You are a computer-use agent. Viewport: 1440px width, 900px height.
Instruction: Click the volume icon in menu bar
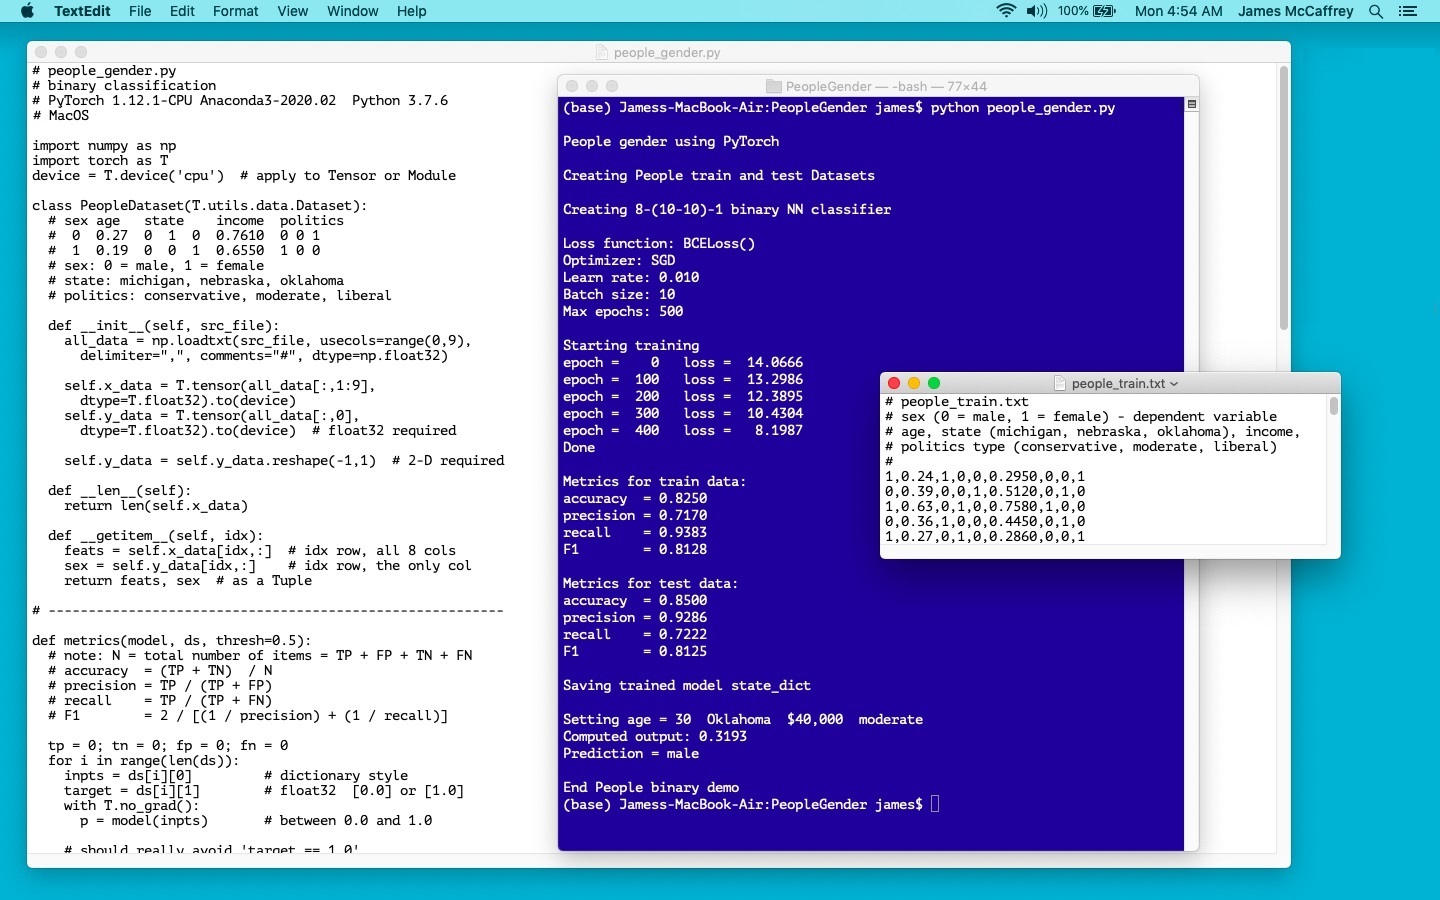pos(1037,11)
